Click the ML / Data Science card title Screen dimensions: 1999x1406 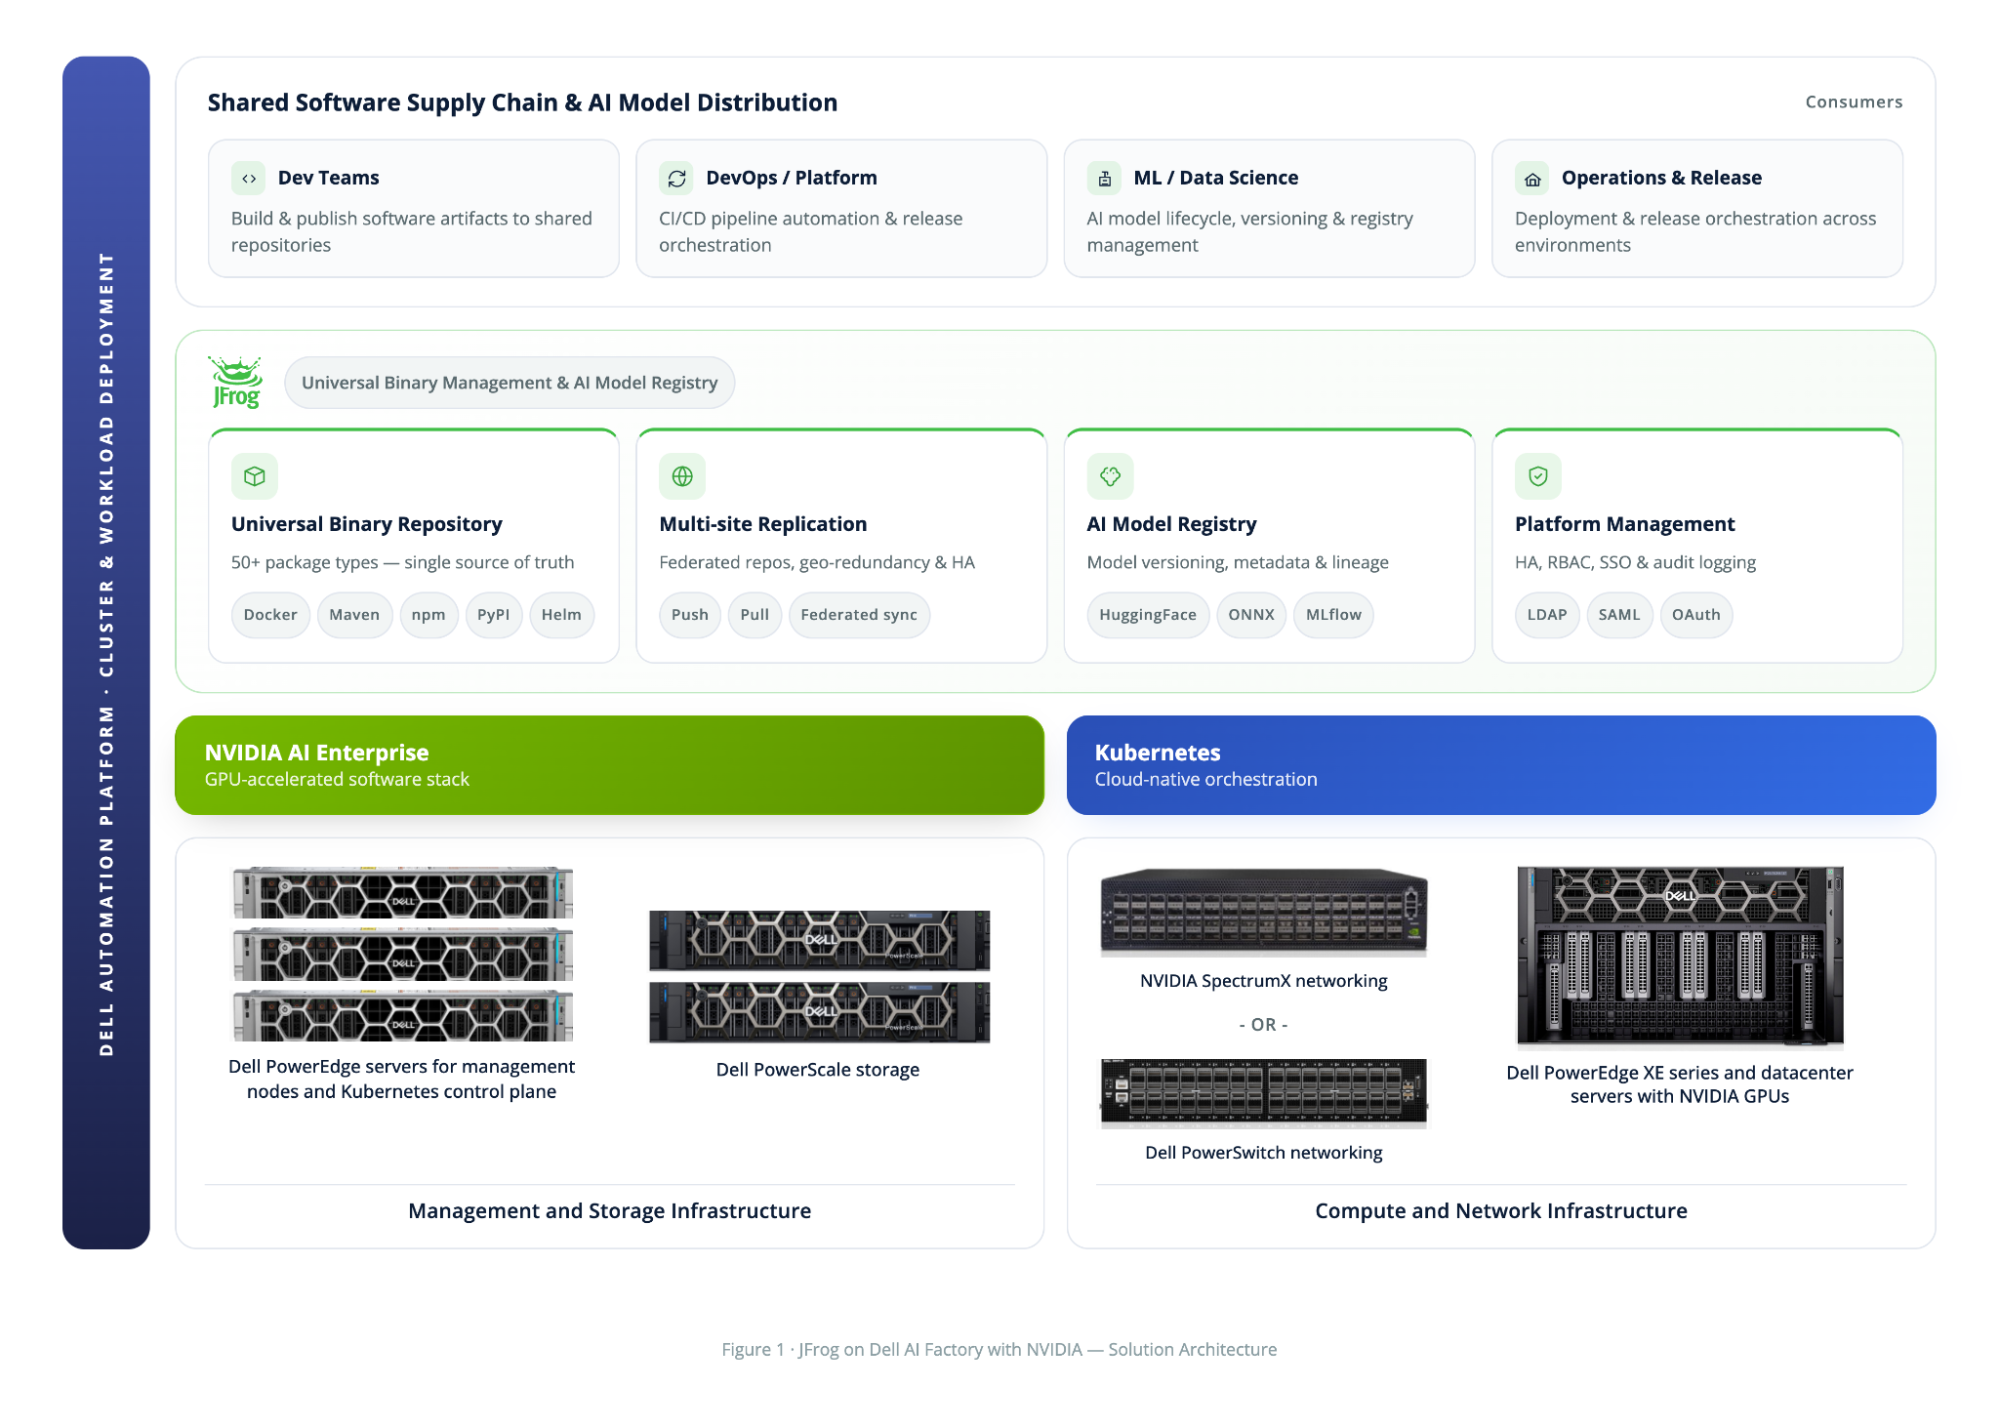click(1216, 178)
